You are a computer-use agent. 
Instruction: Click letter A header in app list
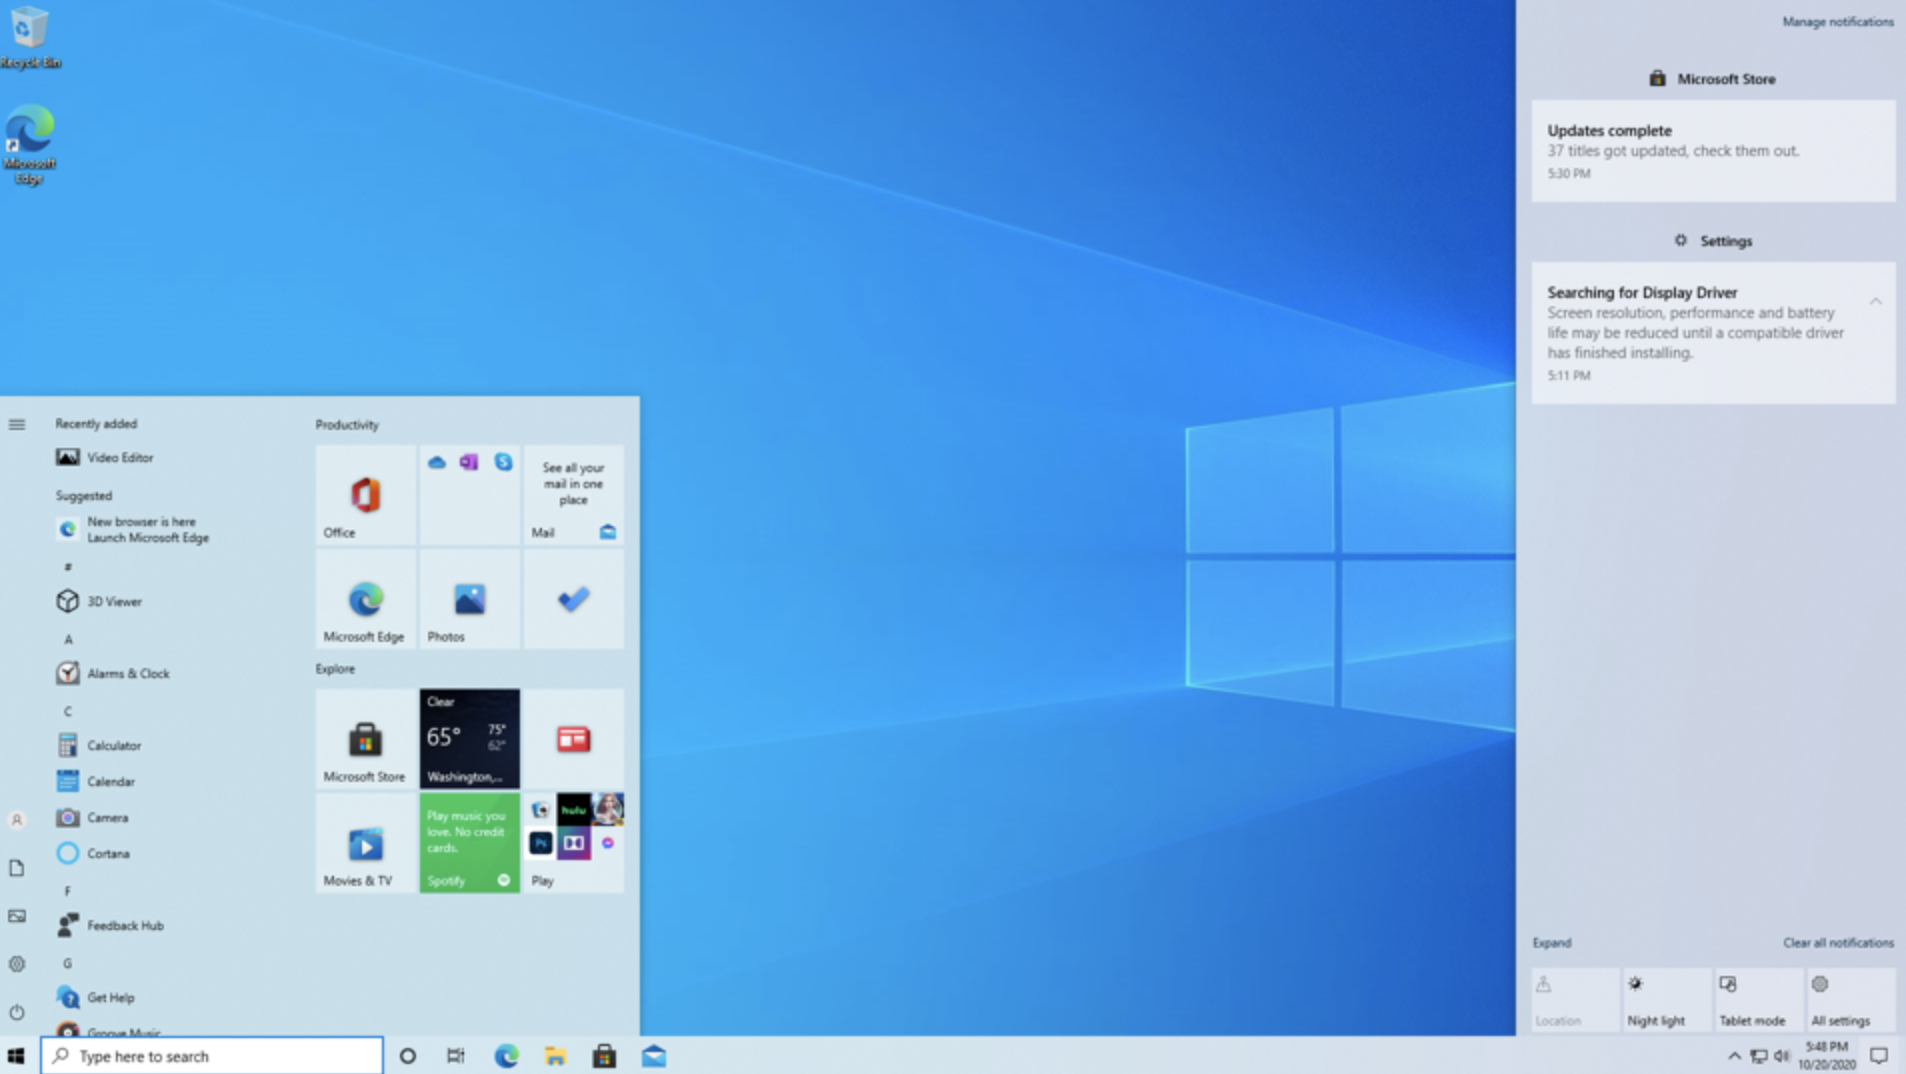click(68, 639)
